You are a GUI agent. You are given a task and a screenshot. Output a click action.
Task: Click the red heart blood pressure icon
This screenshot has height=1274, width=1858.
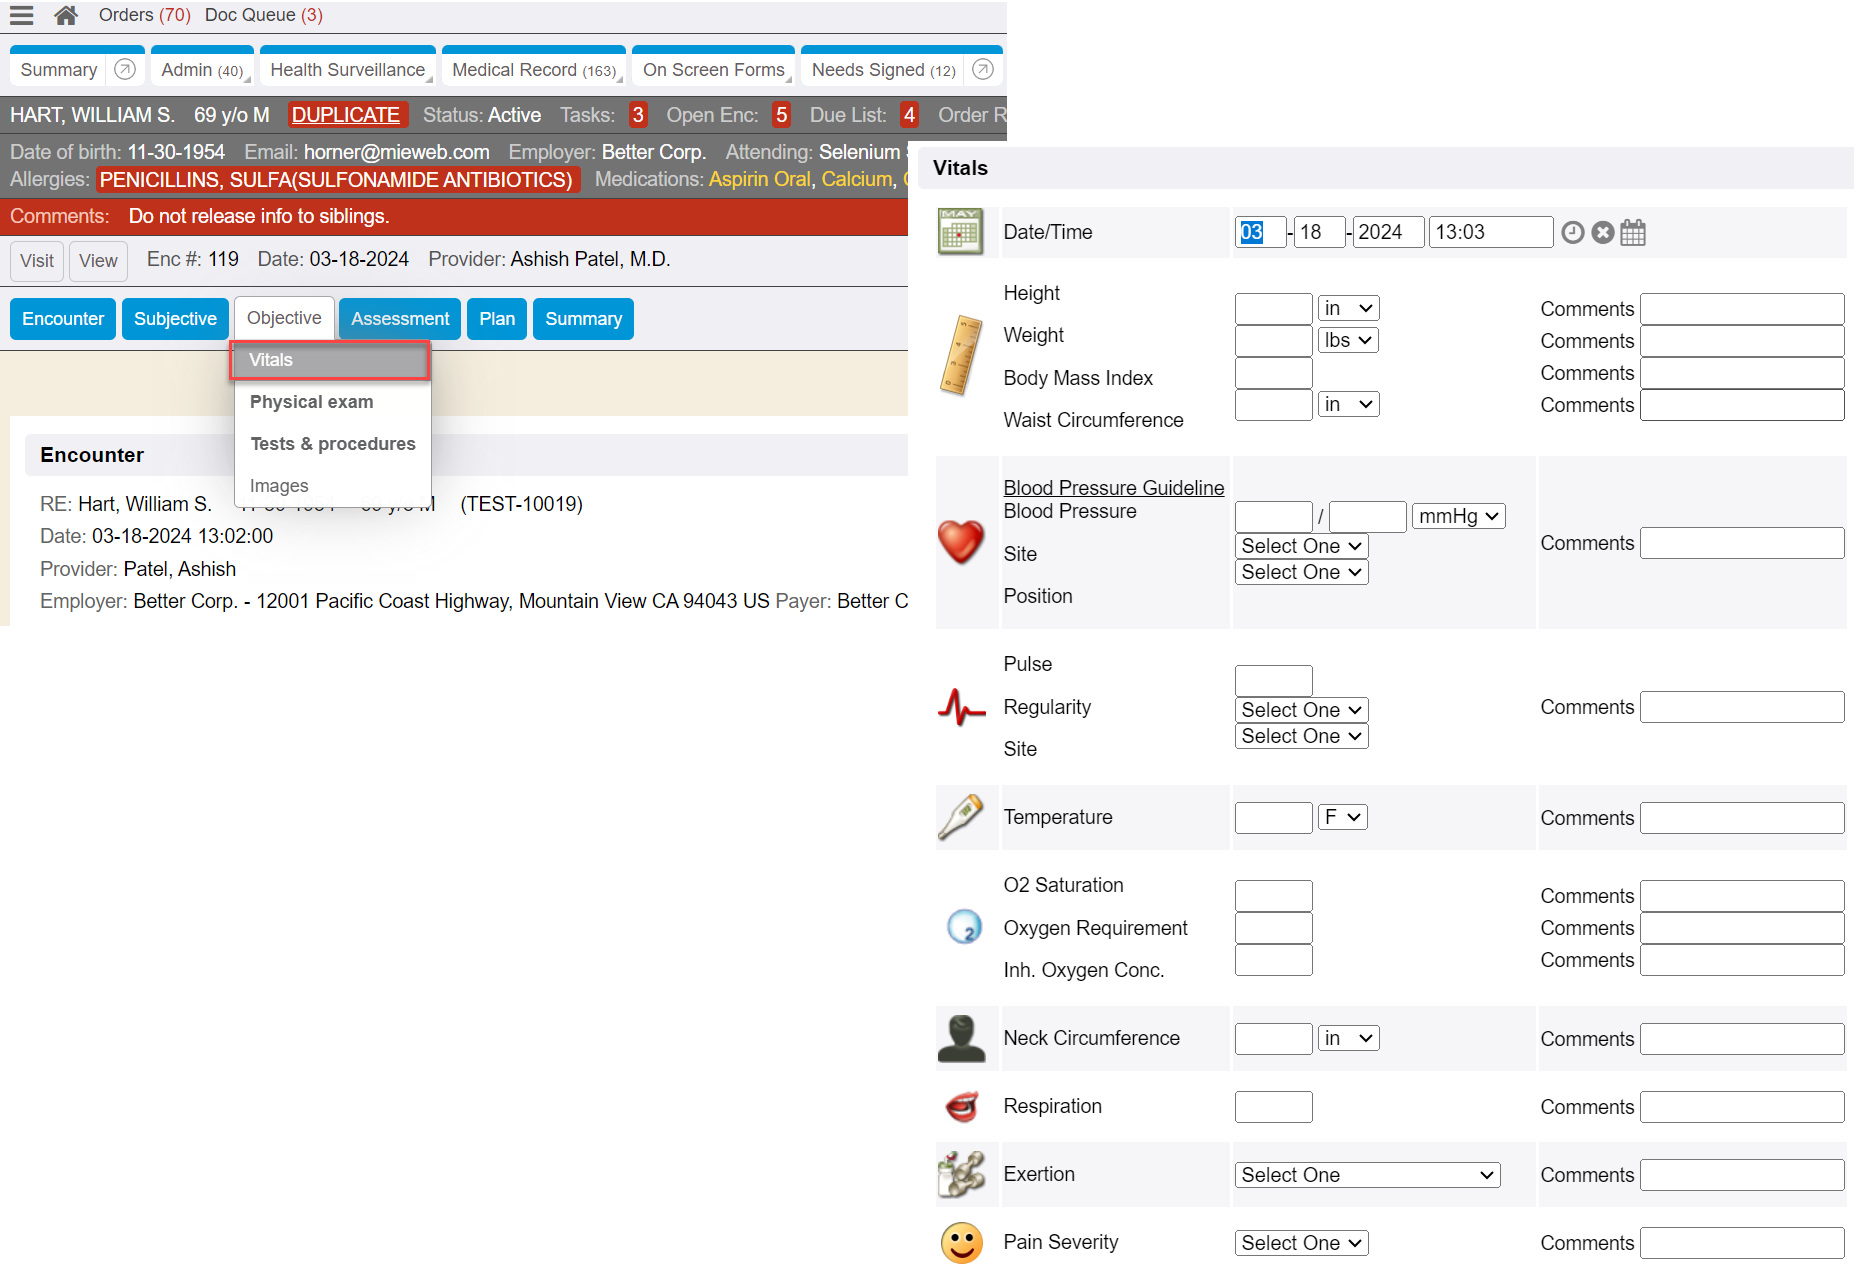click(x=960, y=542)
